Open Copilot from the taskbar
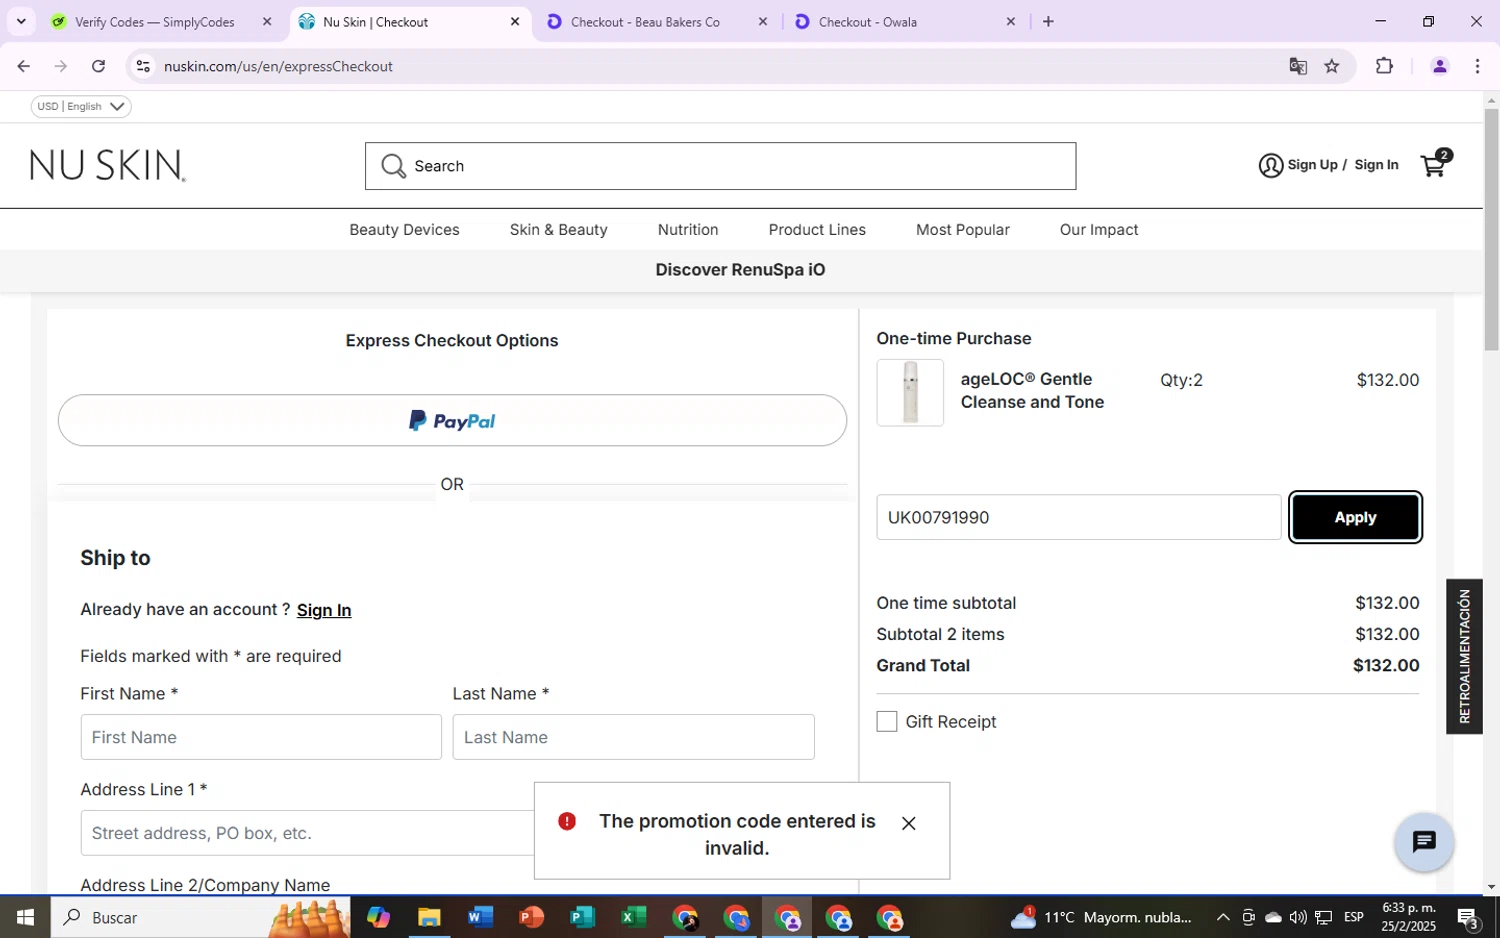Viewport: 1500px width, 938px height. [378, 917]
